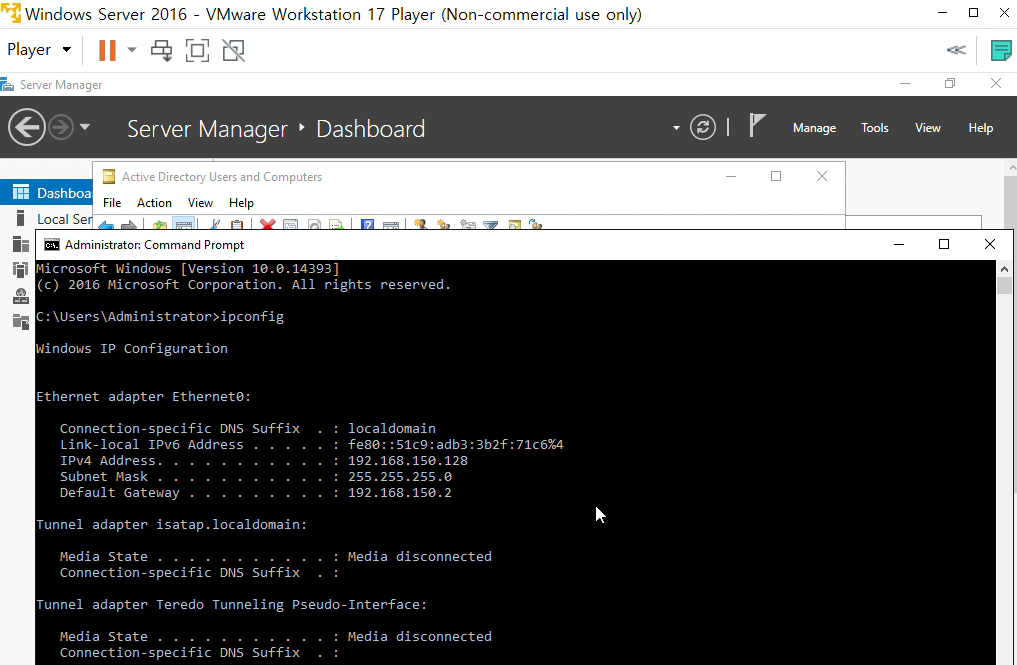The image size is (1017, 665).
Task: Open the DNS sidebar icon
Action: tap(21, 296)
